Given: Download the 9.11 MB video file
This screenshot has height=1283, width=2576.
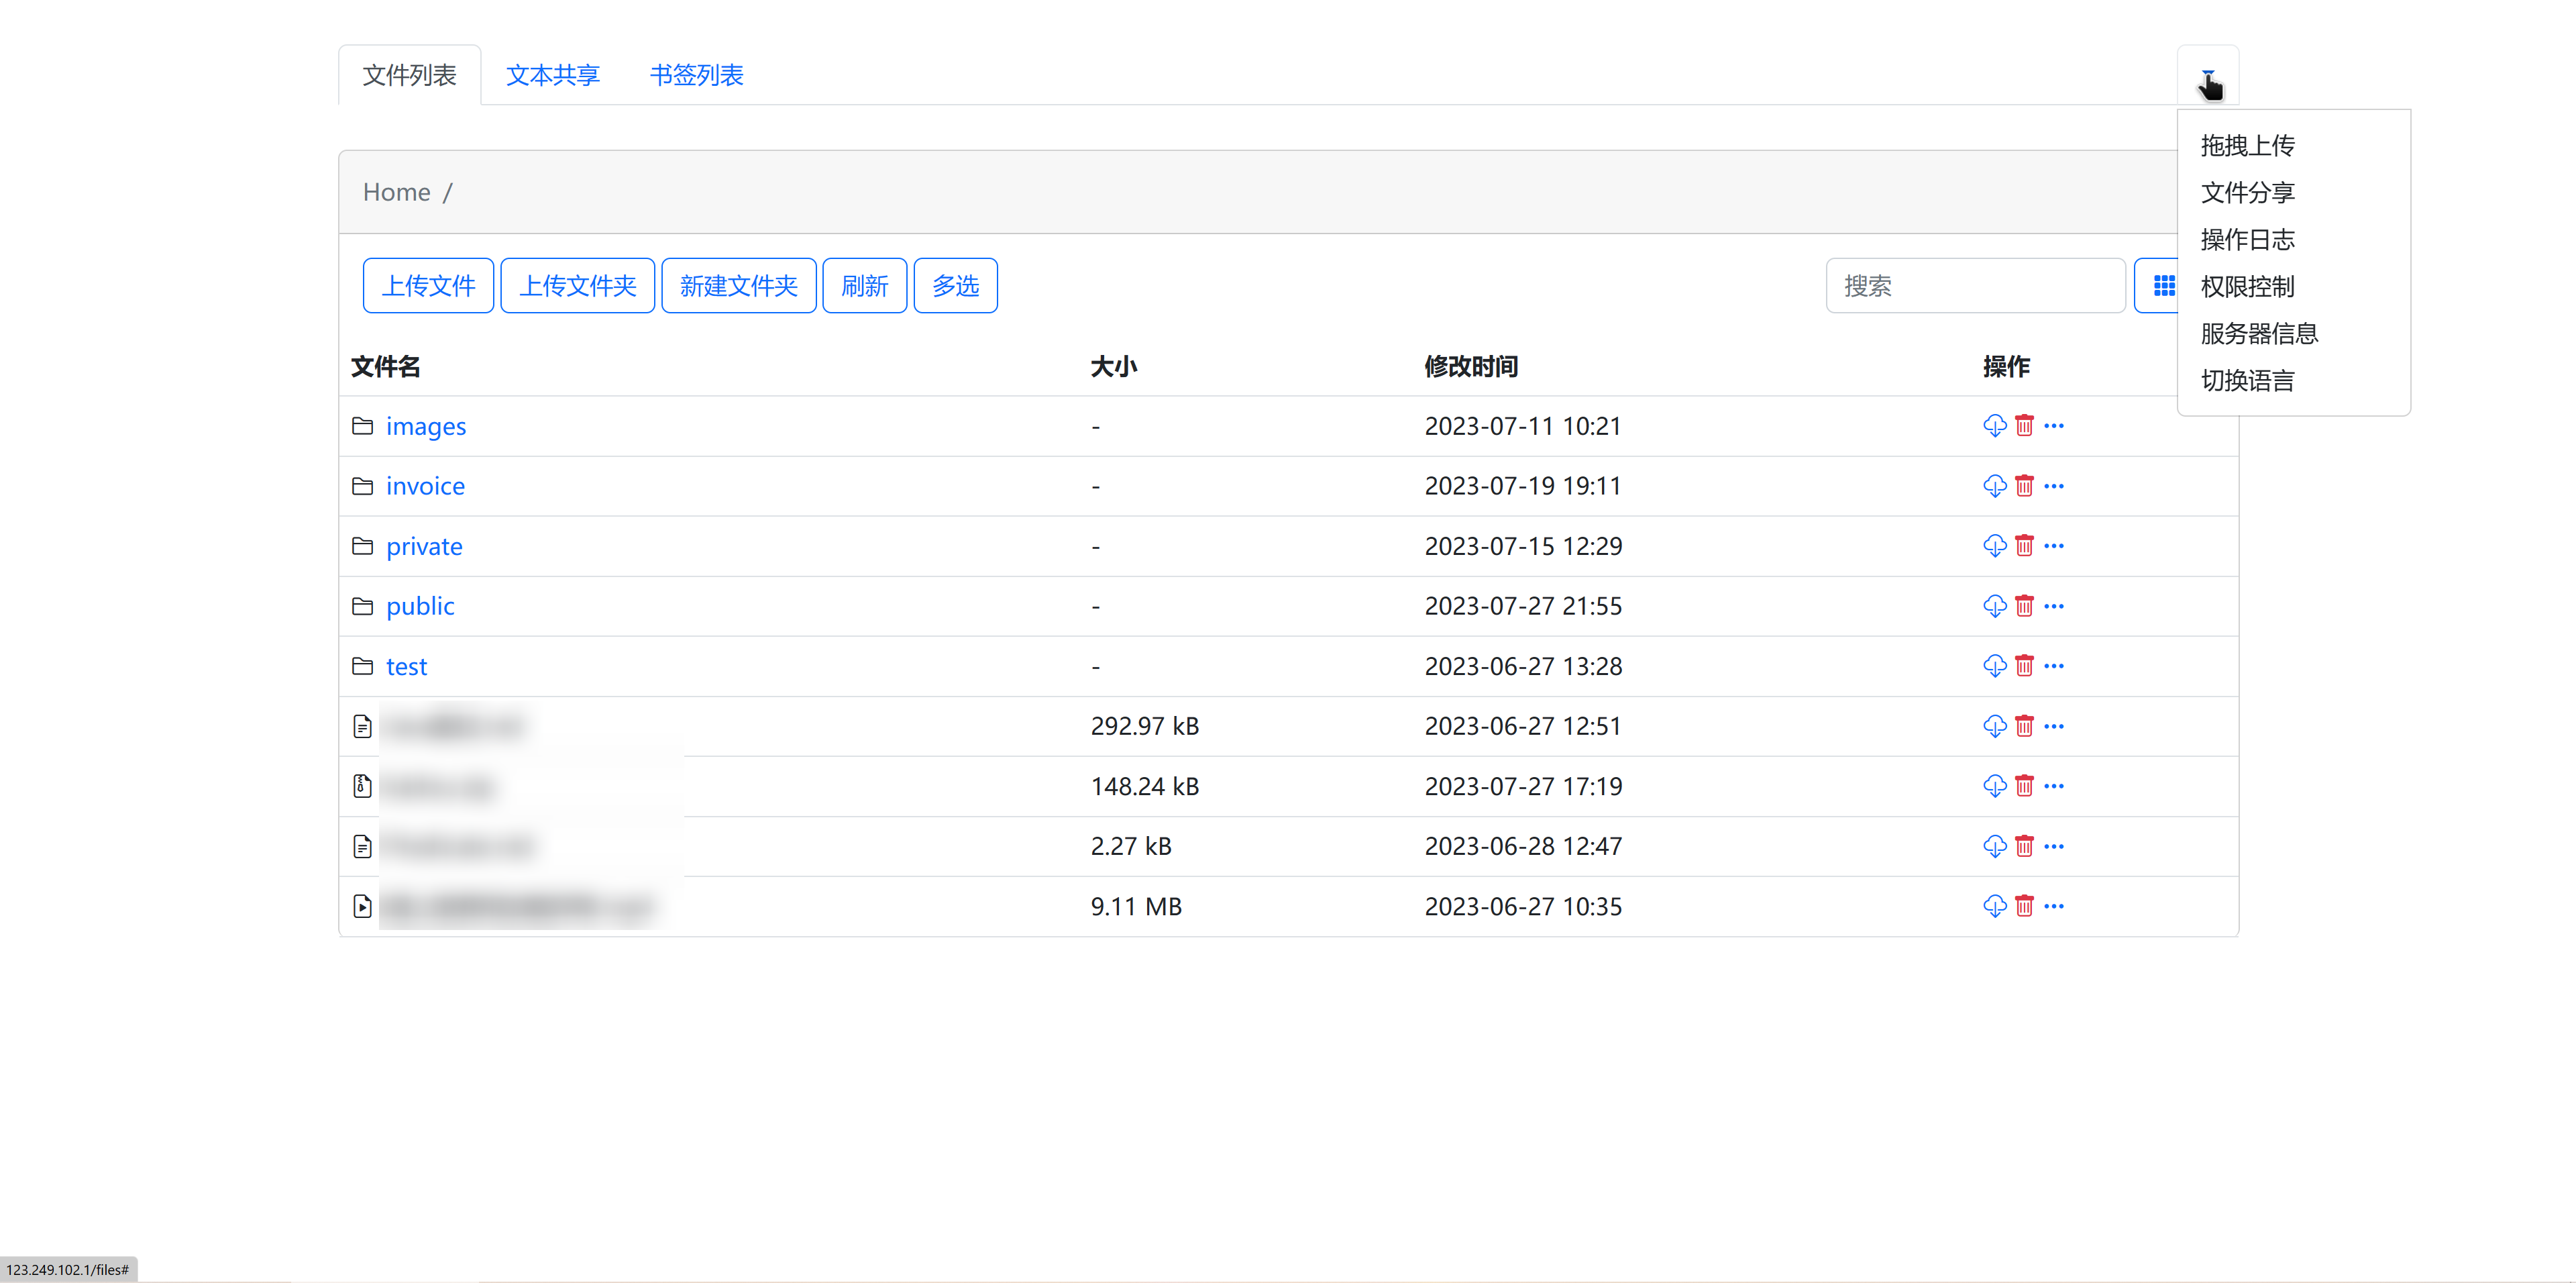Looking at the screenshot, I should coord(1994,906).
